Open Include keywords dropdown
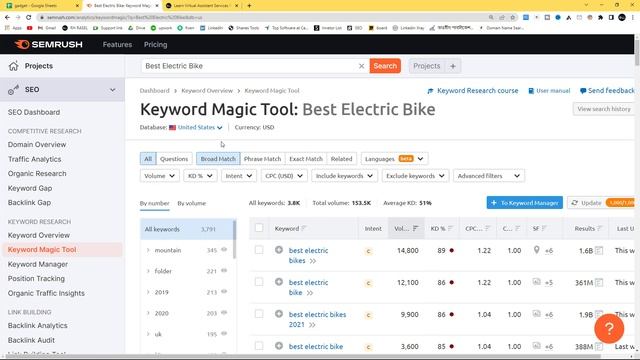The height and width of the screenshot is (360, 640). pyautogui.click(x=344, y=176)
